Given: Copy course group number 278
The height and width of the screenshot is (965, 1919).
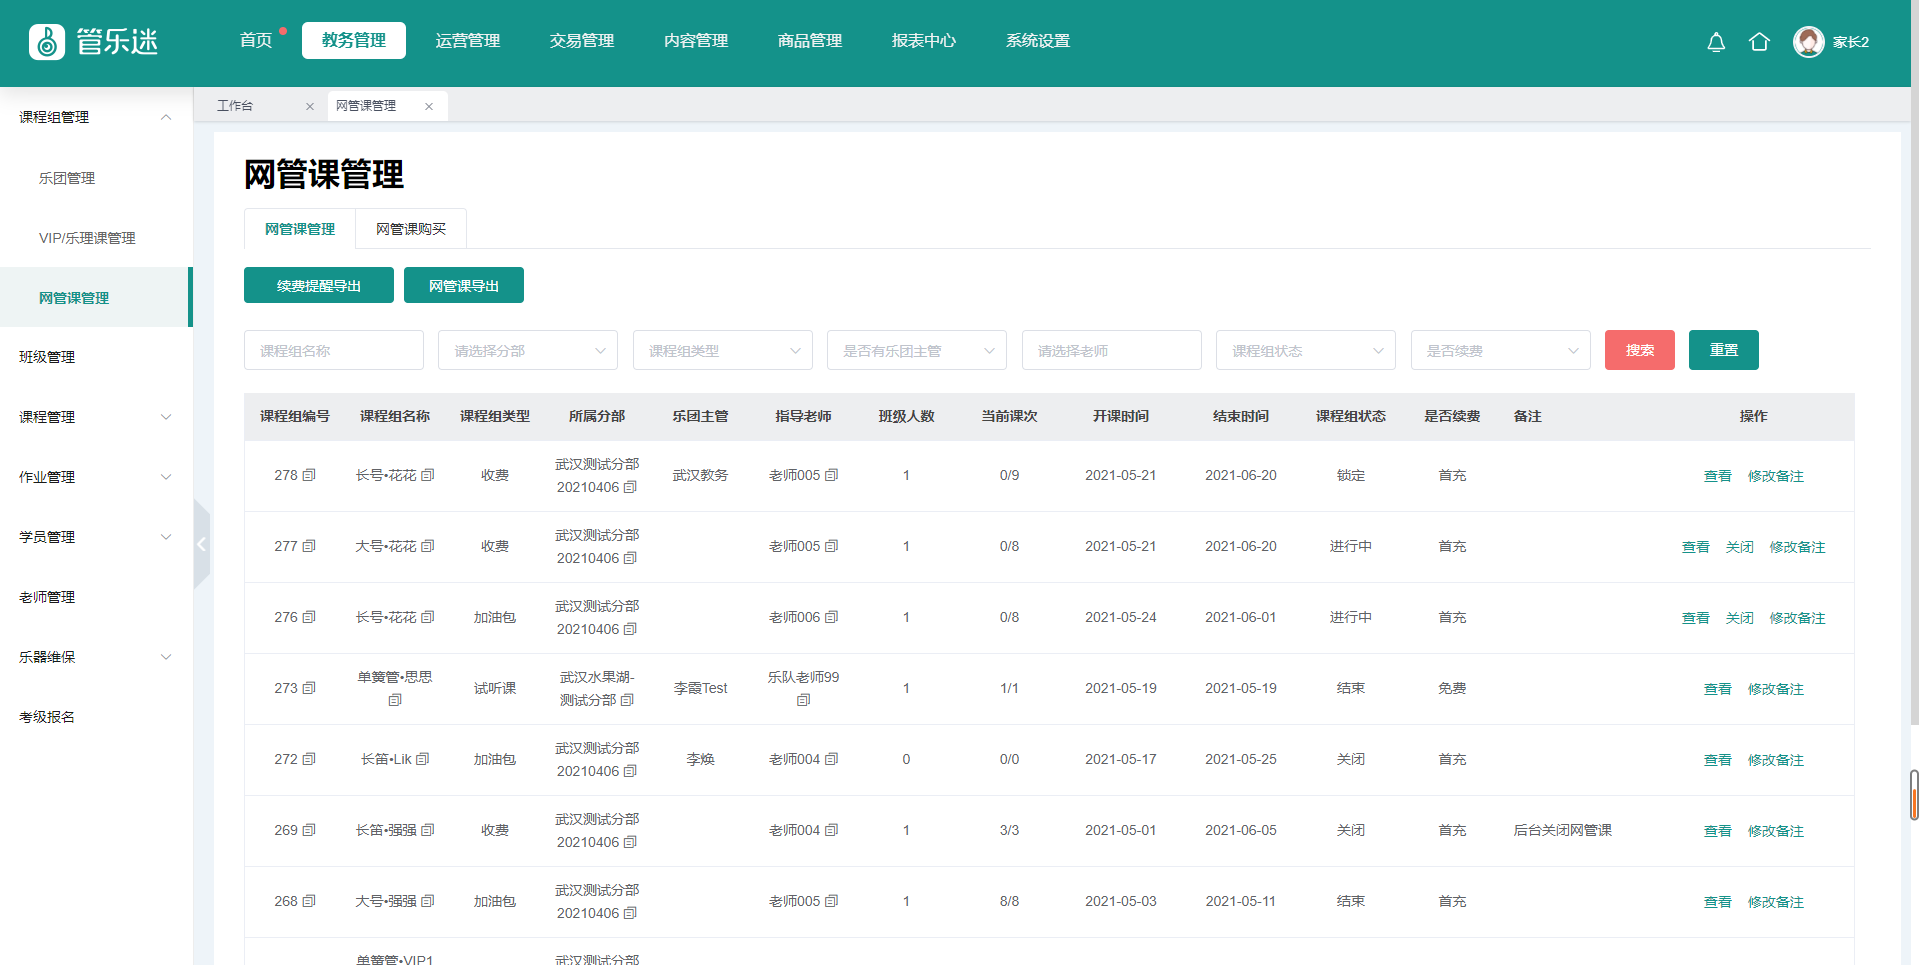Looking at the screenshot, I should click(x=309, y=475).
